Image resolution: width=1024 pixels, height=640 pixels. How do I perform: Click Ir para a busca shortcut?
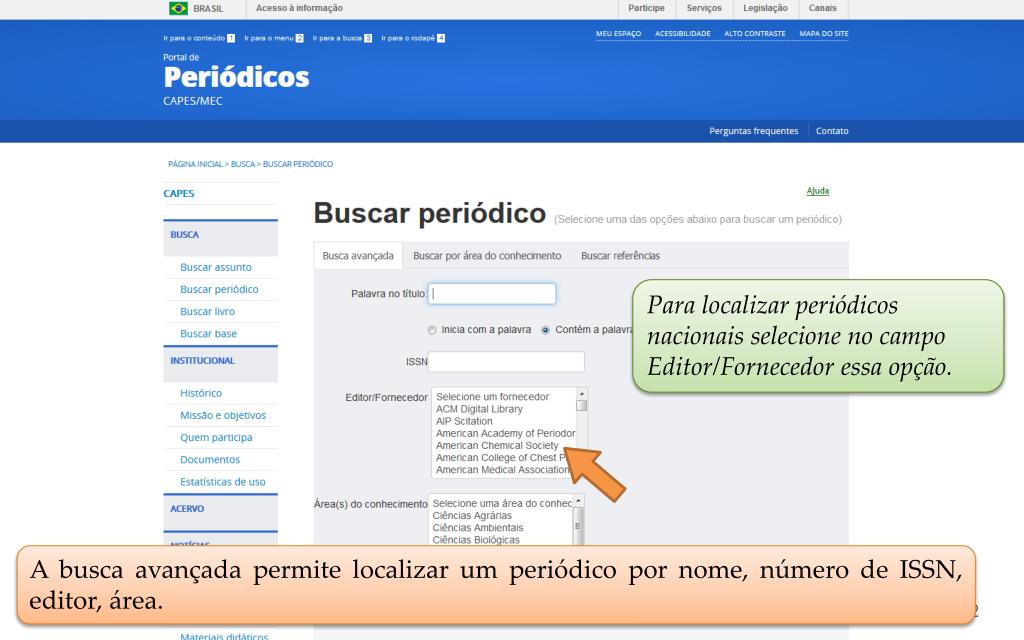tap(342, 38)
